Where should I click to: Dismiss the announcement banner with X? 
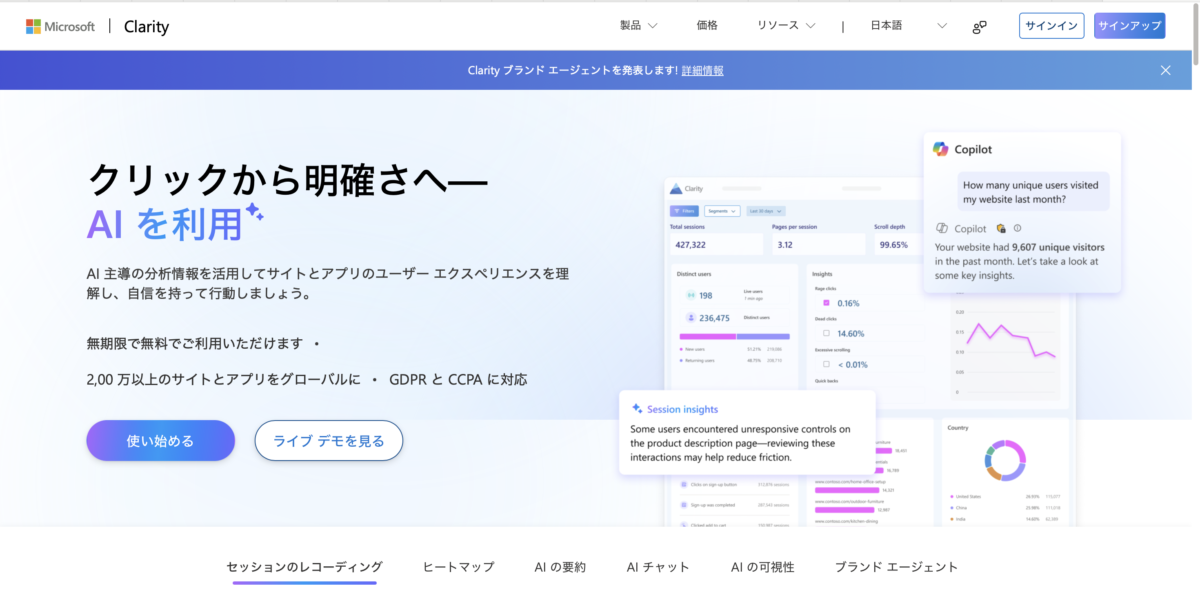pyautogui.click(x=1165, y=70)
